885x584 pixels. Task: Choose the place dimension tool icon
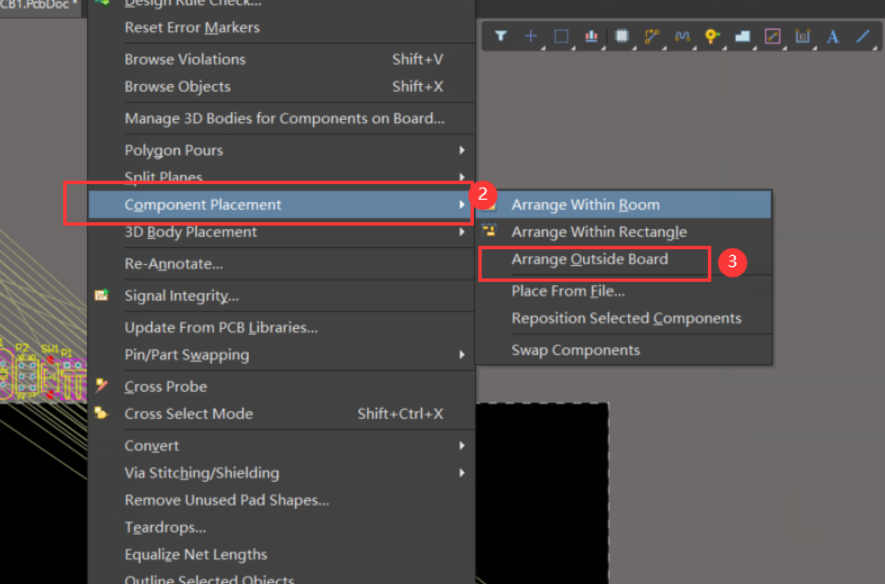803,37
